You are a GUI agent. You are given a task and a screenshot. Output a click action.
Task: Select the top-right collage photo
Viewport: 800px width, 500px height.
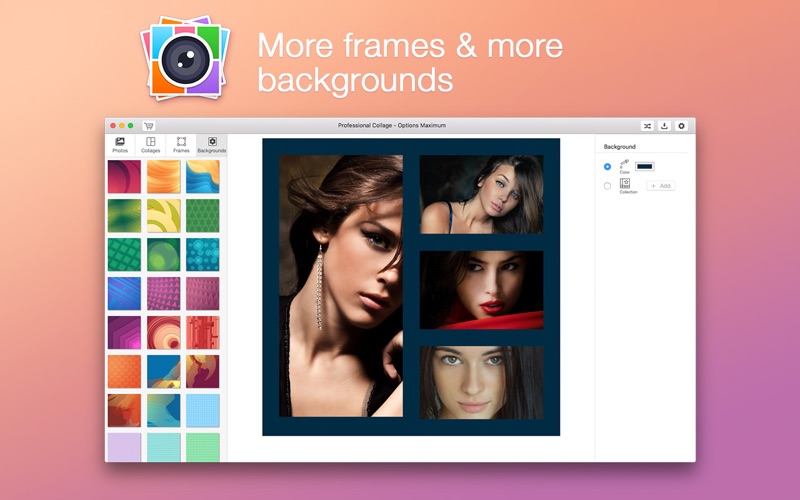tap(481, 194)
